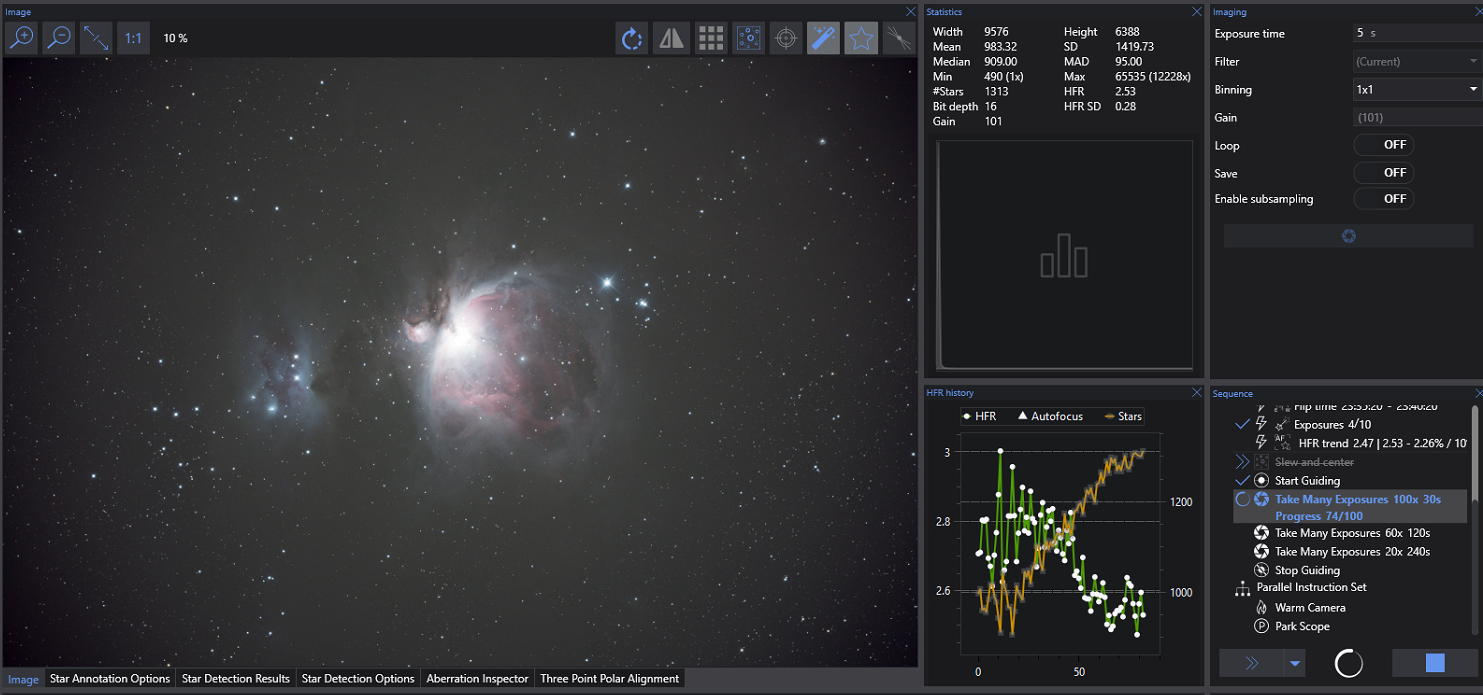
Task: Toggle star detection star icon
Action: [861, 38]
